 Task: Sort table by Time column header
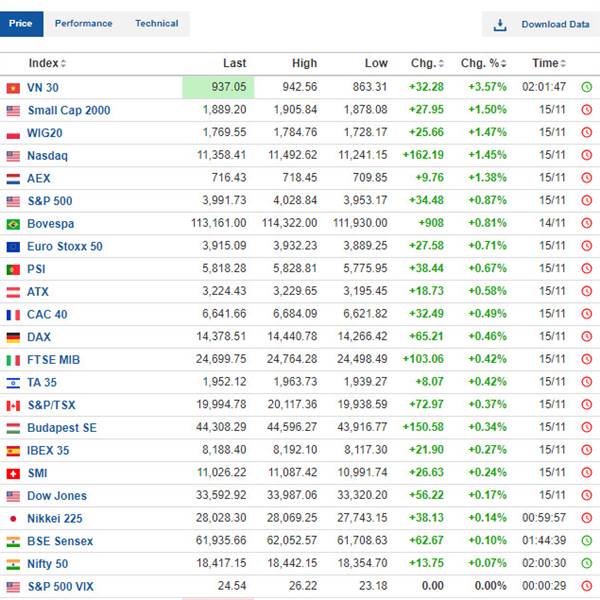(x=549, y=63)
